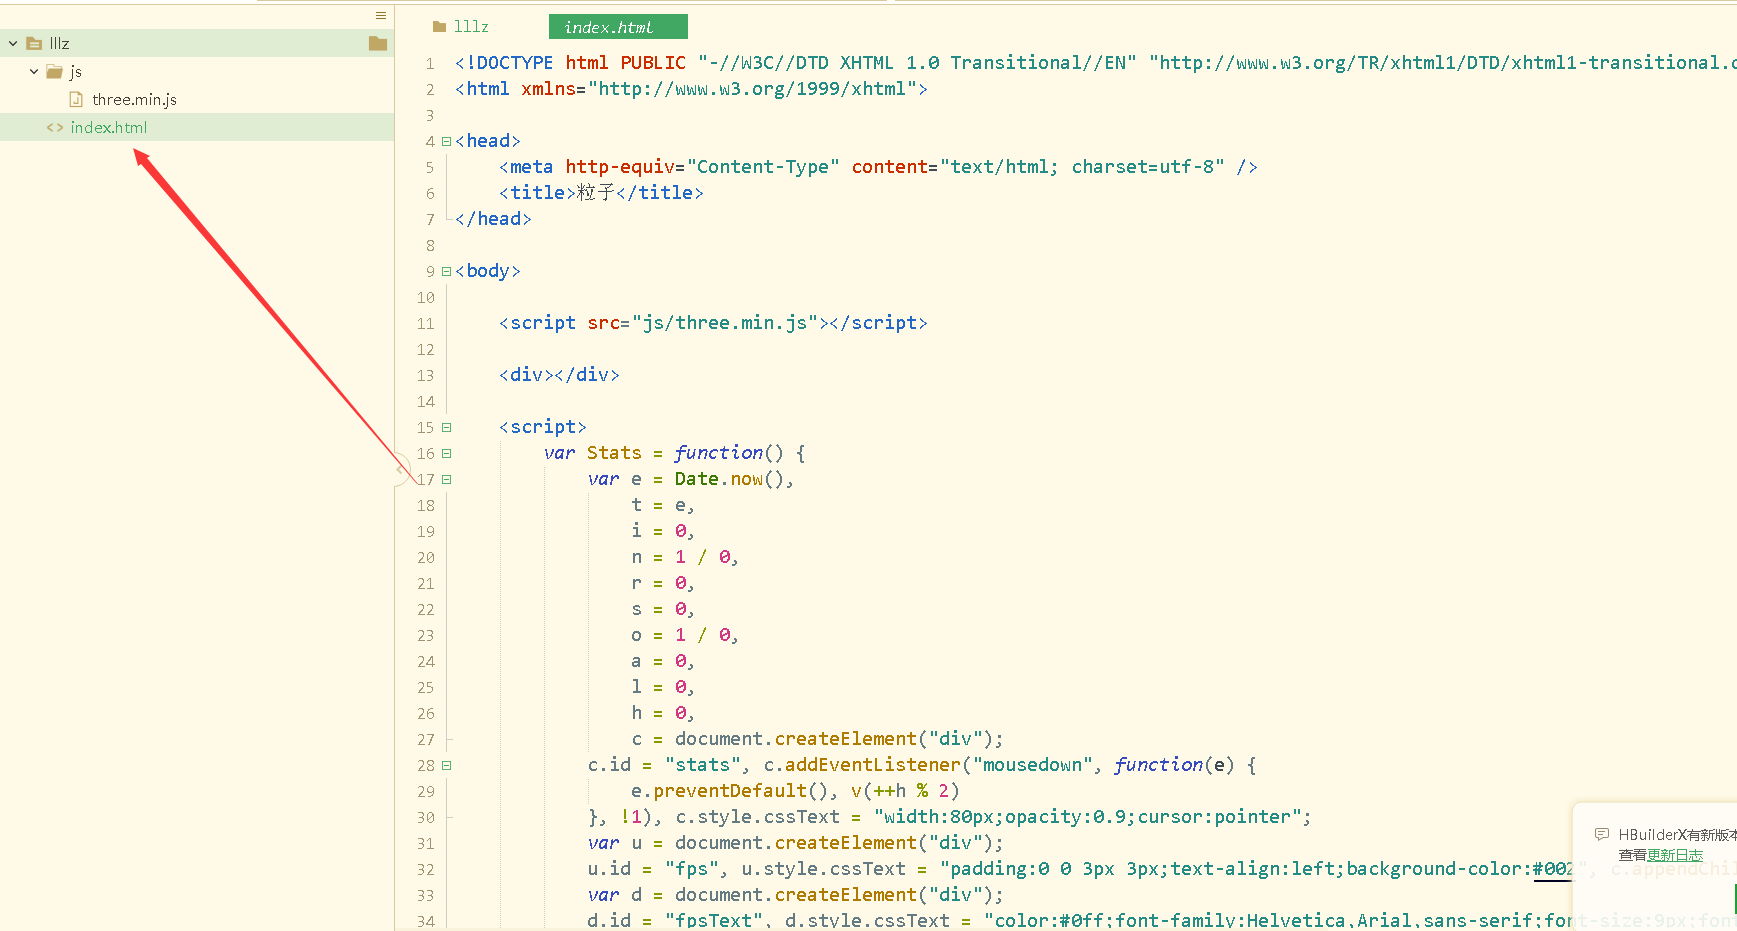Screen dimensions: 1737x931
Task: Click "n = 1 / 0" on line 20
Action: point(685,557)
